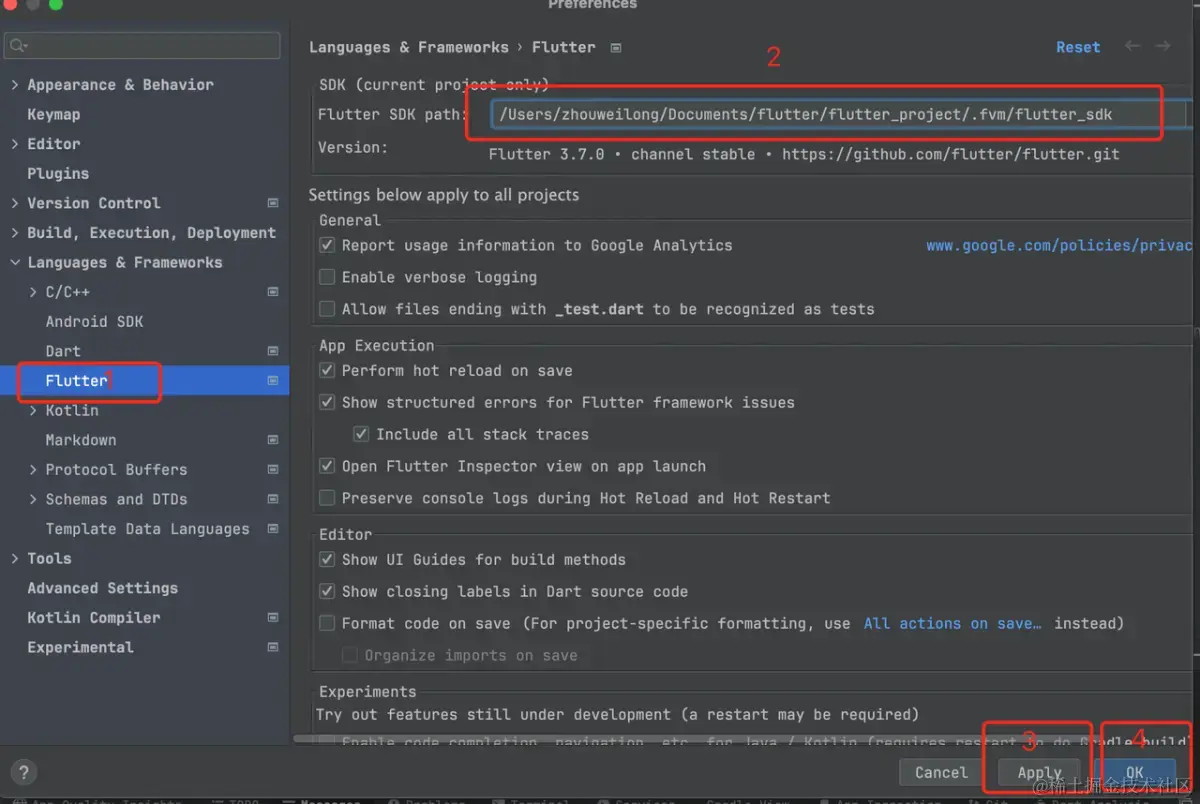Confirm settings with OK button
This screenshot has height=804, width=1200.
(x=1135, y=772)
